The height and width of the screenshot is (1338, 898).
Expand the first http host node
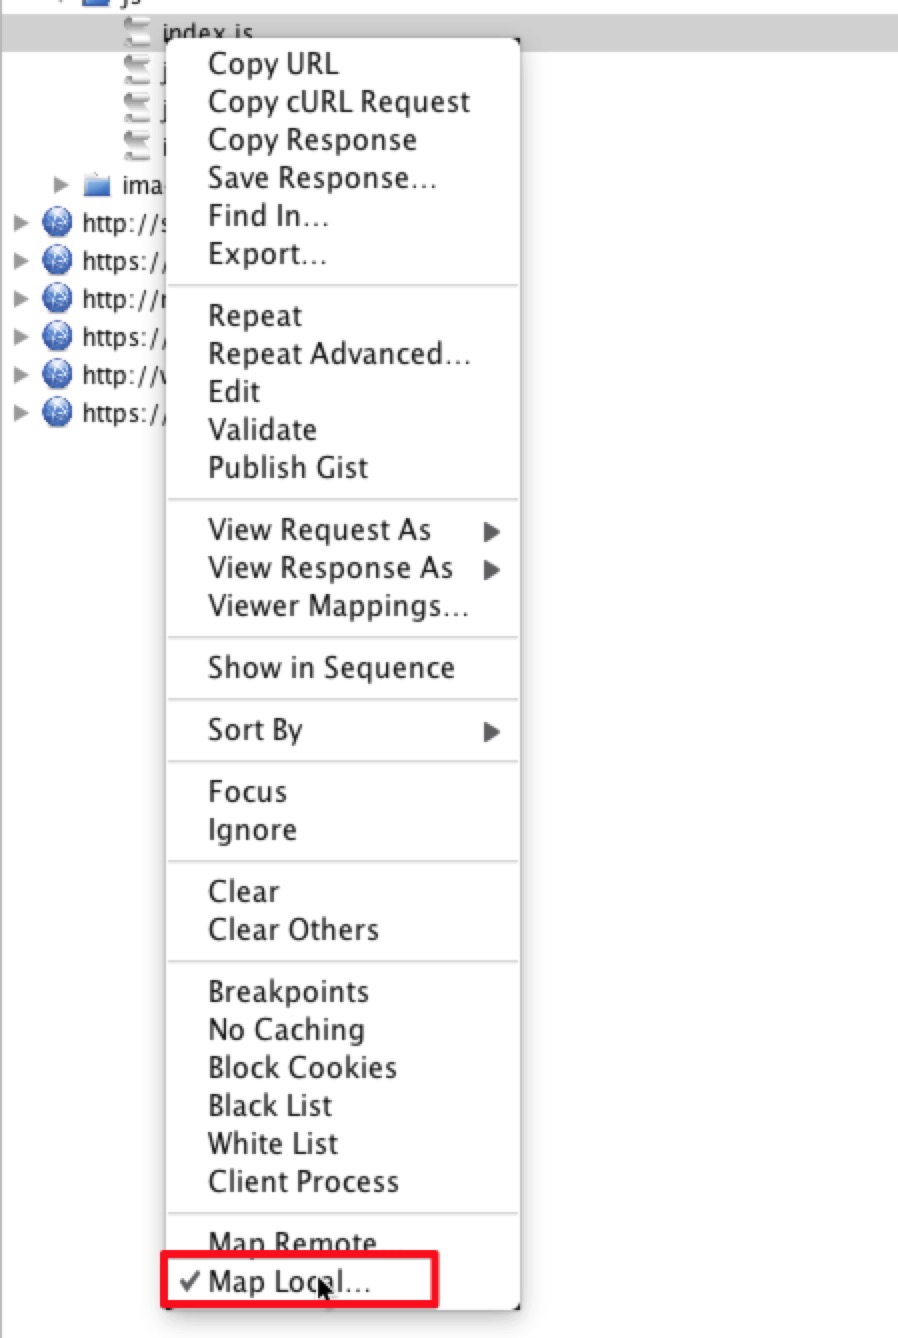(x=21, y=222)
